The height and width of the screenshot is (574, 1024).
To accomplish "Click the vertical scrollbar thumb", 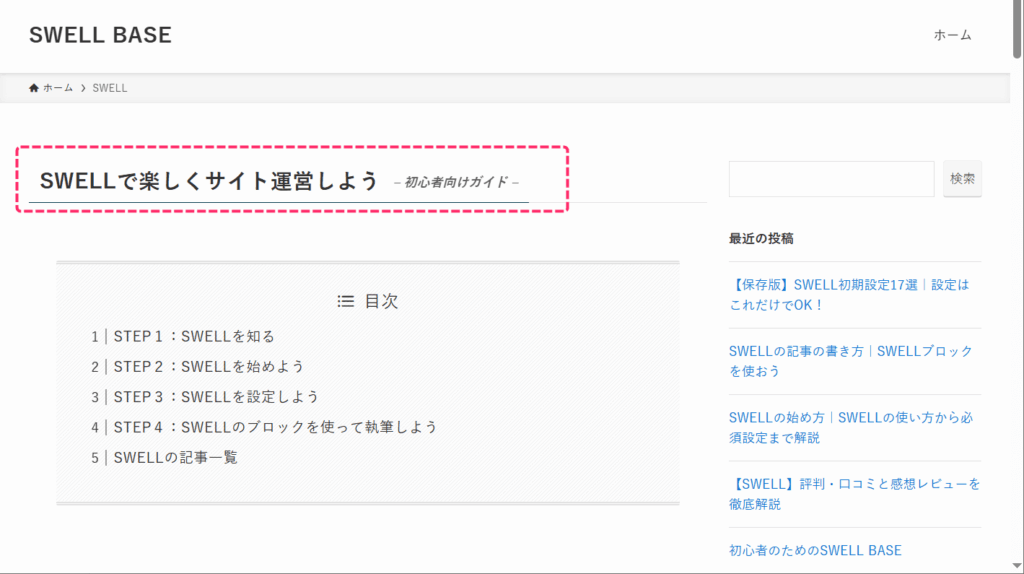I will tap(1017, 29).
